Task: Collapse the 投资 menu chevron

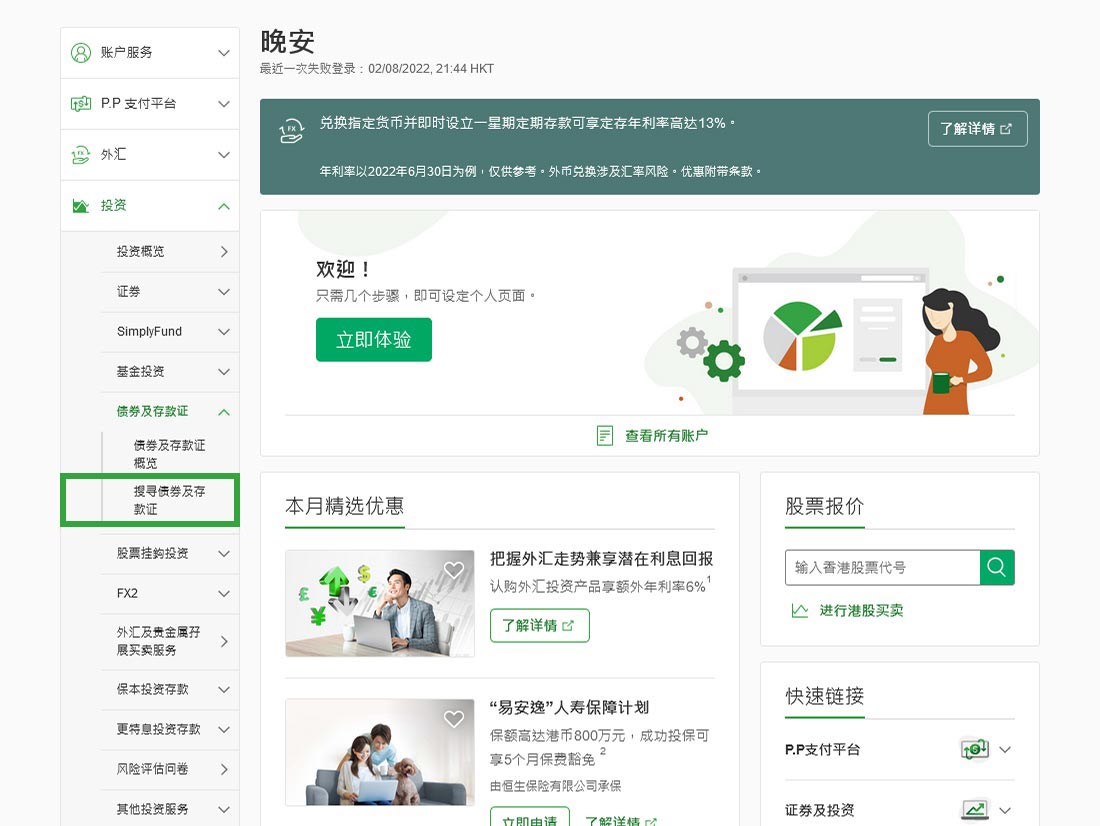Action: 224,206
